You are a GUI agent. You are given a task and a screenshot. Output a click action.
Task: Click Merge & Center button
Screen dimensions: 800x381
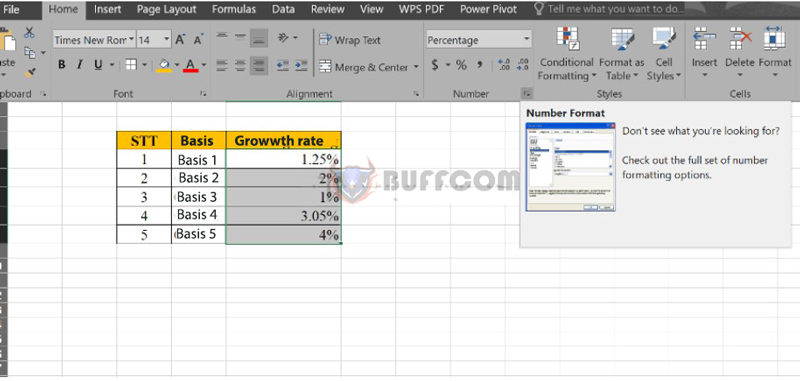coord(363,67)
